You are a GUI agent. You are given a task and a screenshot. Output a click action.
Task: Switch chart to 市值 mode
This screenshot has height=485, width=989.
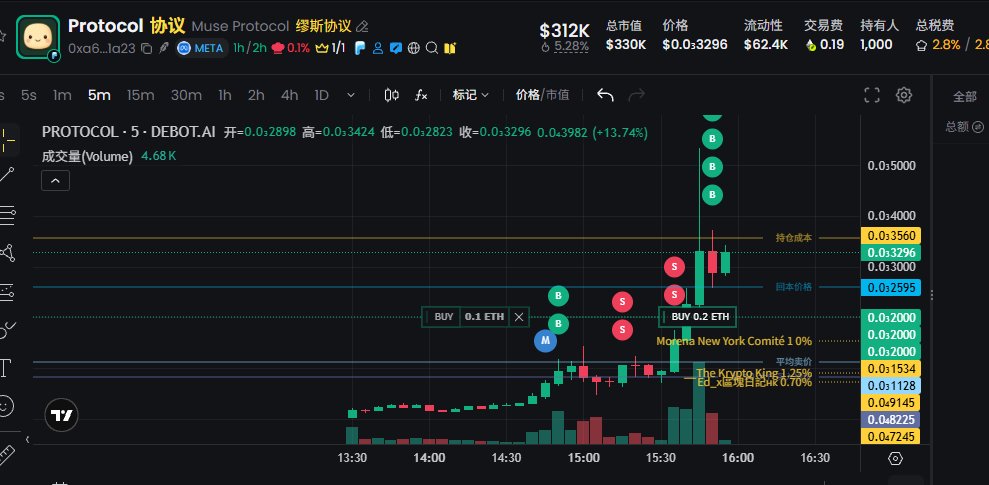point(558,95)
